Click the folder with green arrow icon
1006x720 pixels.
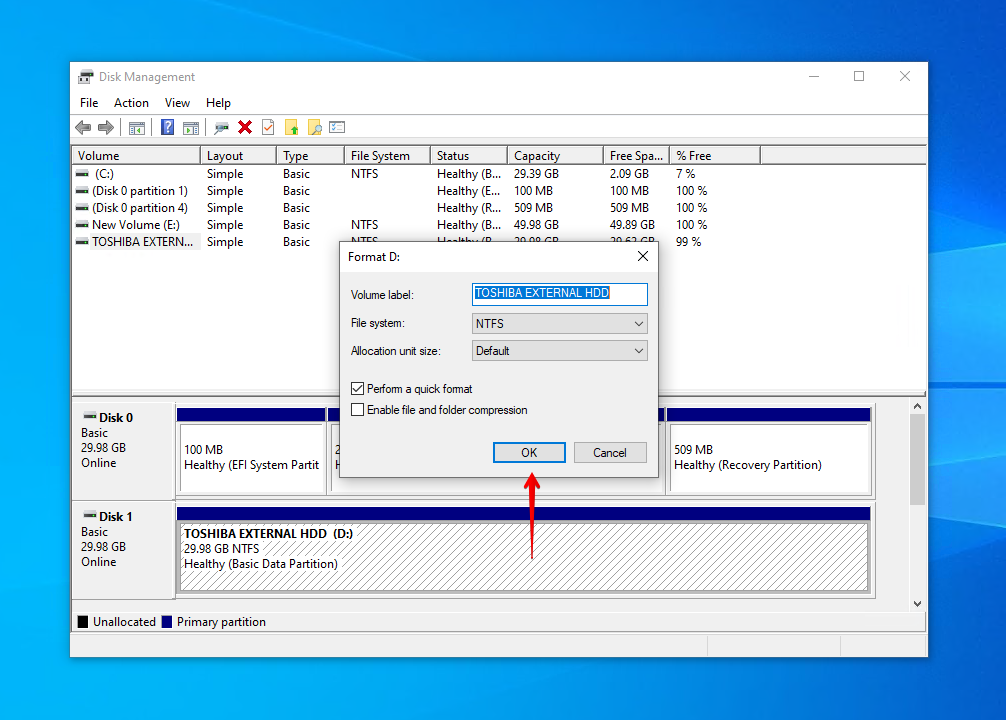(292, 128)
